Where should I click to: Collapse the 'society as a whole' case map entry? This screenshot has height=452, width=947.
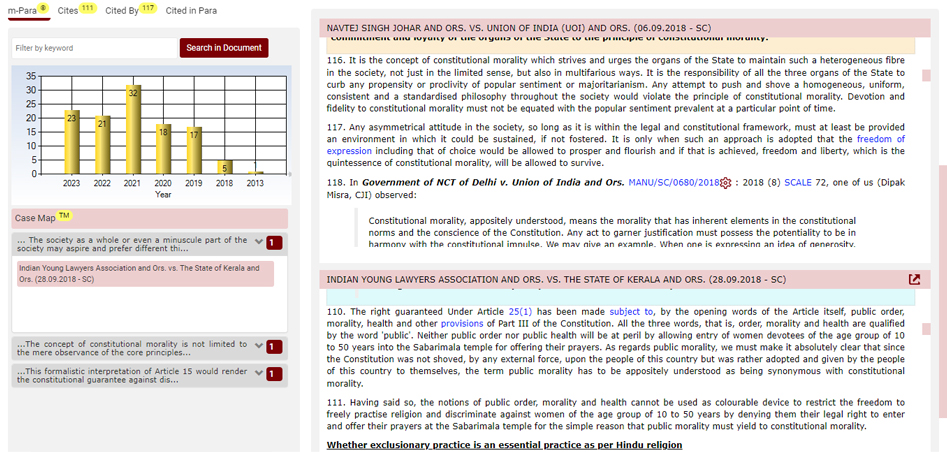click(259, 242)
